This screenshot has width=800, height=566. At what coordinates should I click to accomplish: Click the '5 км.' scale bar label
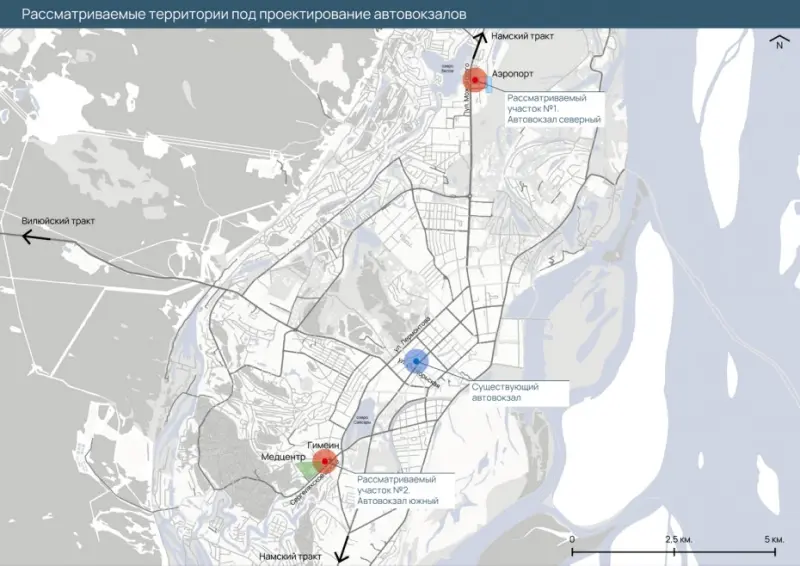click(774, 539)
